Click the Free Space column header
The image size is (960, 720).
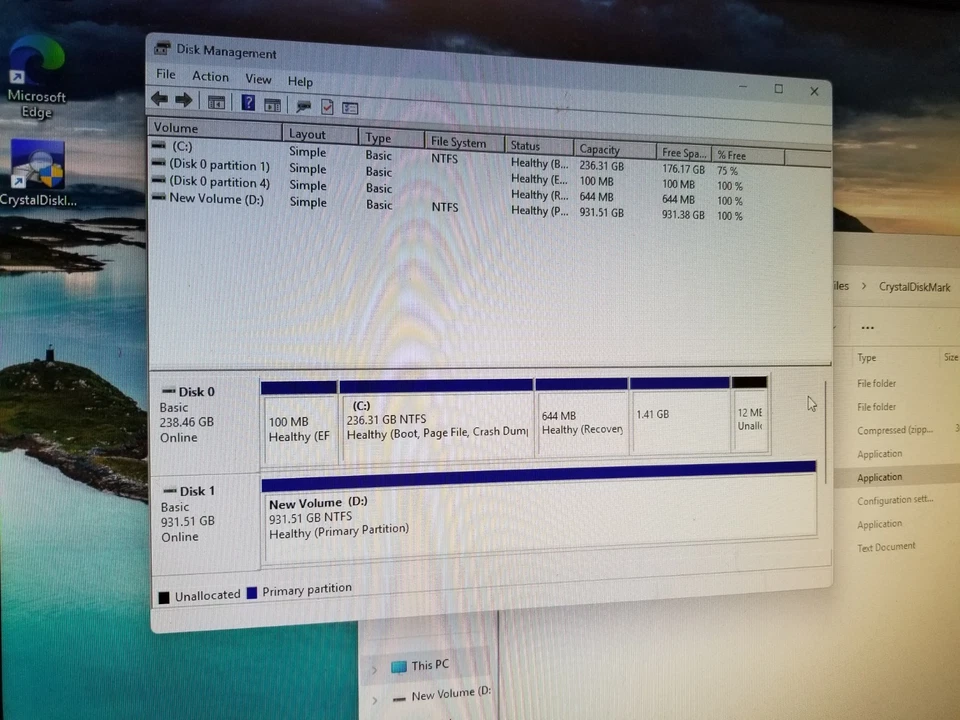[683, 152]
